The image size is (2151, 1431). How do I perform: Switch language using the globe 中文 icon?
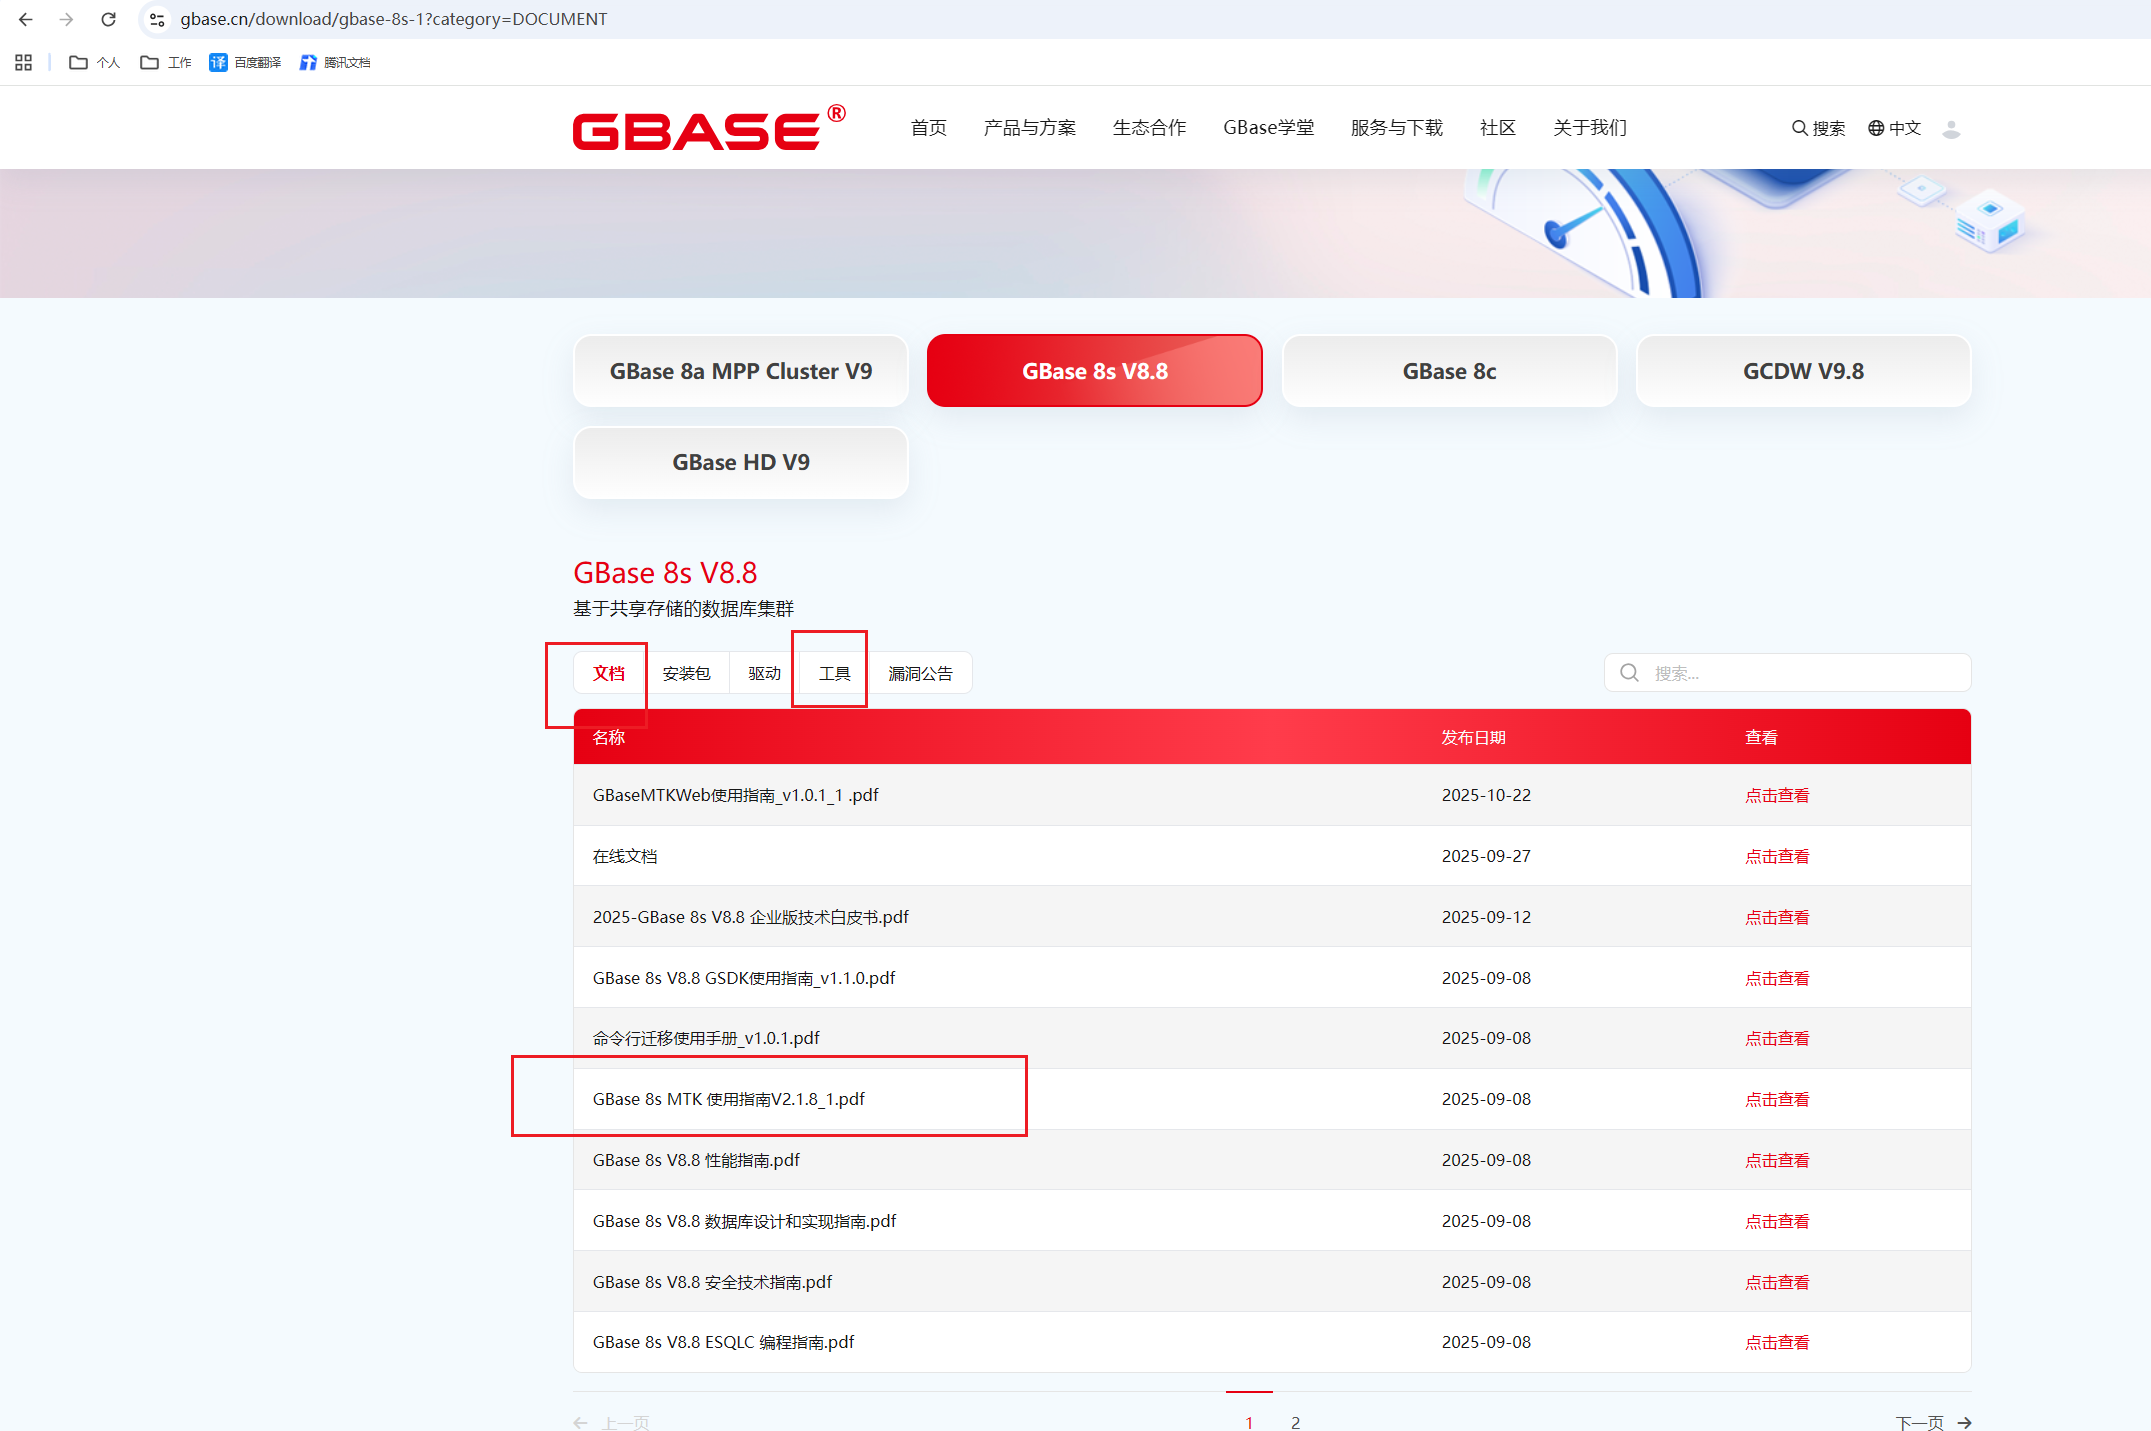pos(1893,128)
